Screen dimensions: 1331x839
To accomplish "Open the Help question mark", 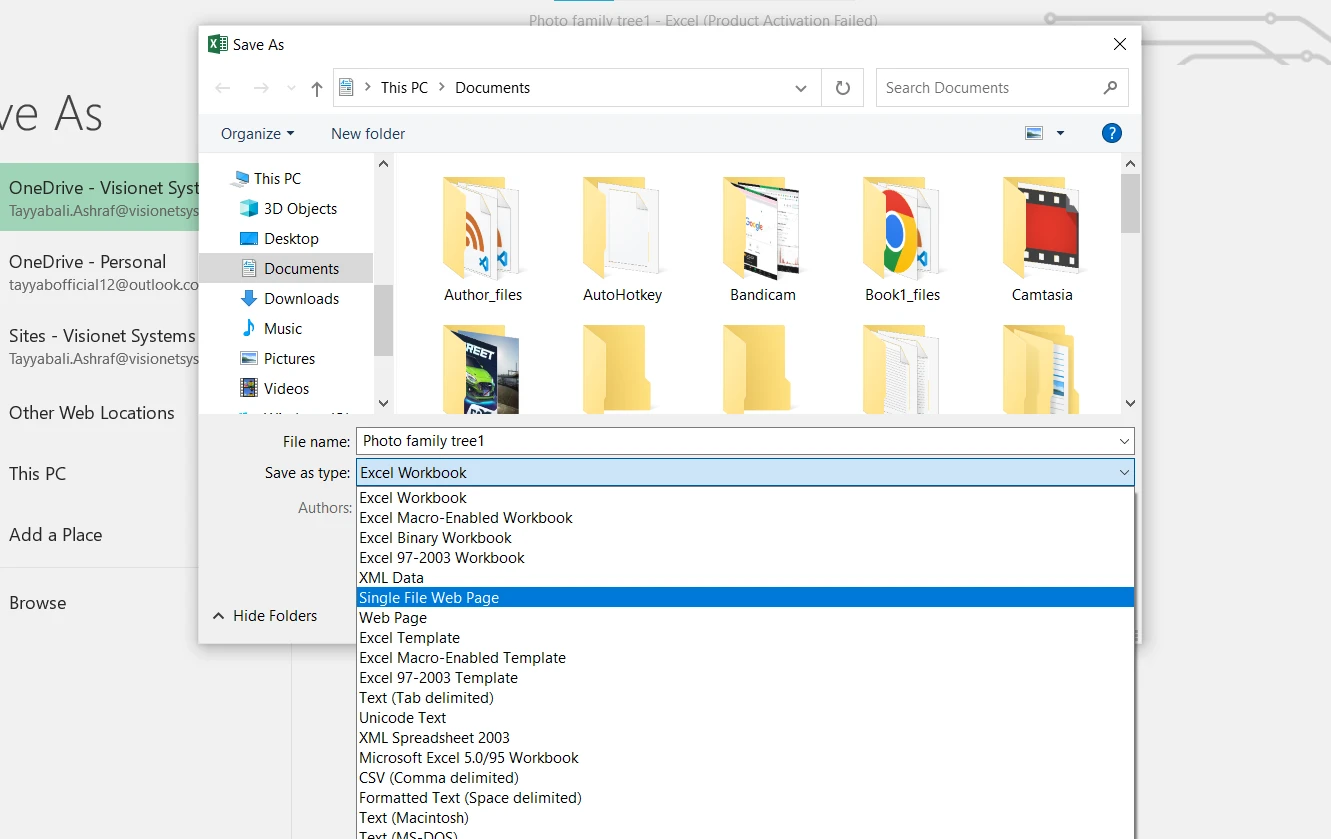I will coord(1111,133).
